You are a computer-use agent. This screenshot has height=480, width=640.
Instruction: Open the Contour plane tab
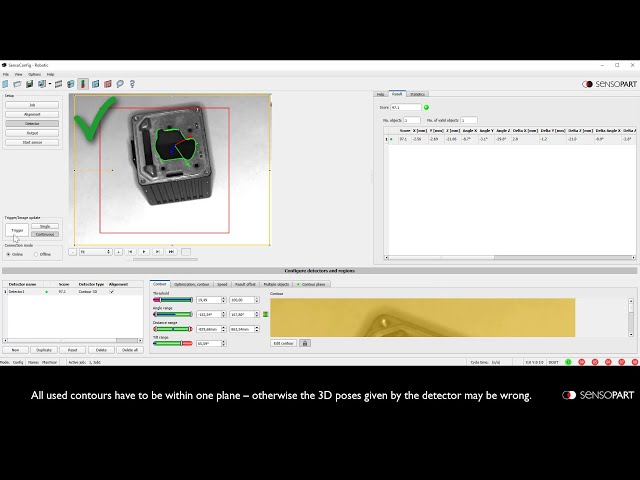311,284
